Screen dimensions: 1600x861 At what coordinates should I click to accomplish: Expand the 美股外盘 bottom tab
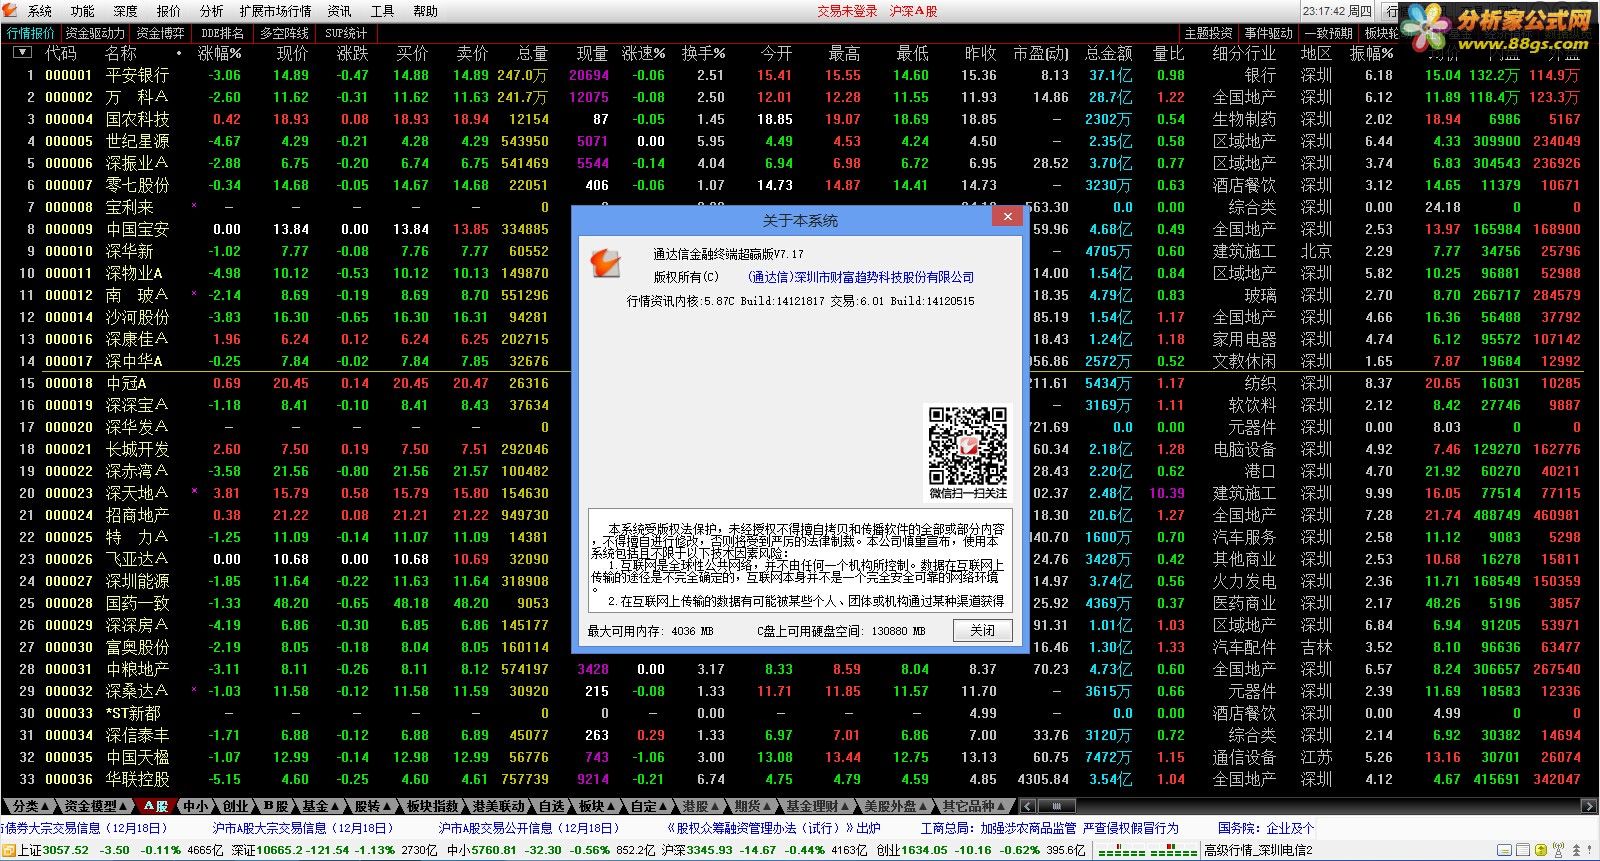[896, 806]
